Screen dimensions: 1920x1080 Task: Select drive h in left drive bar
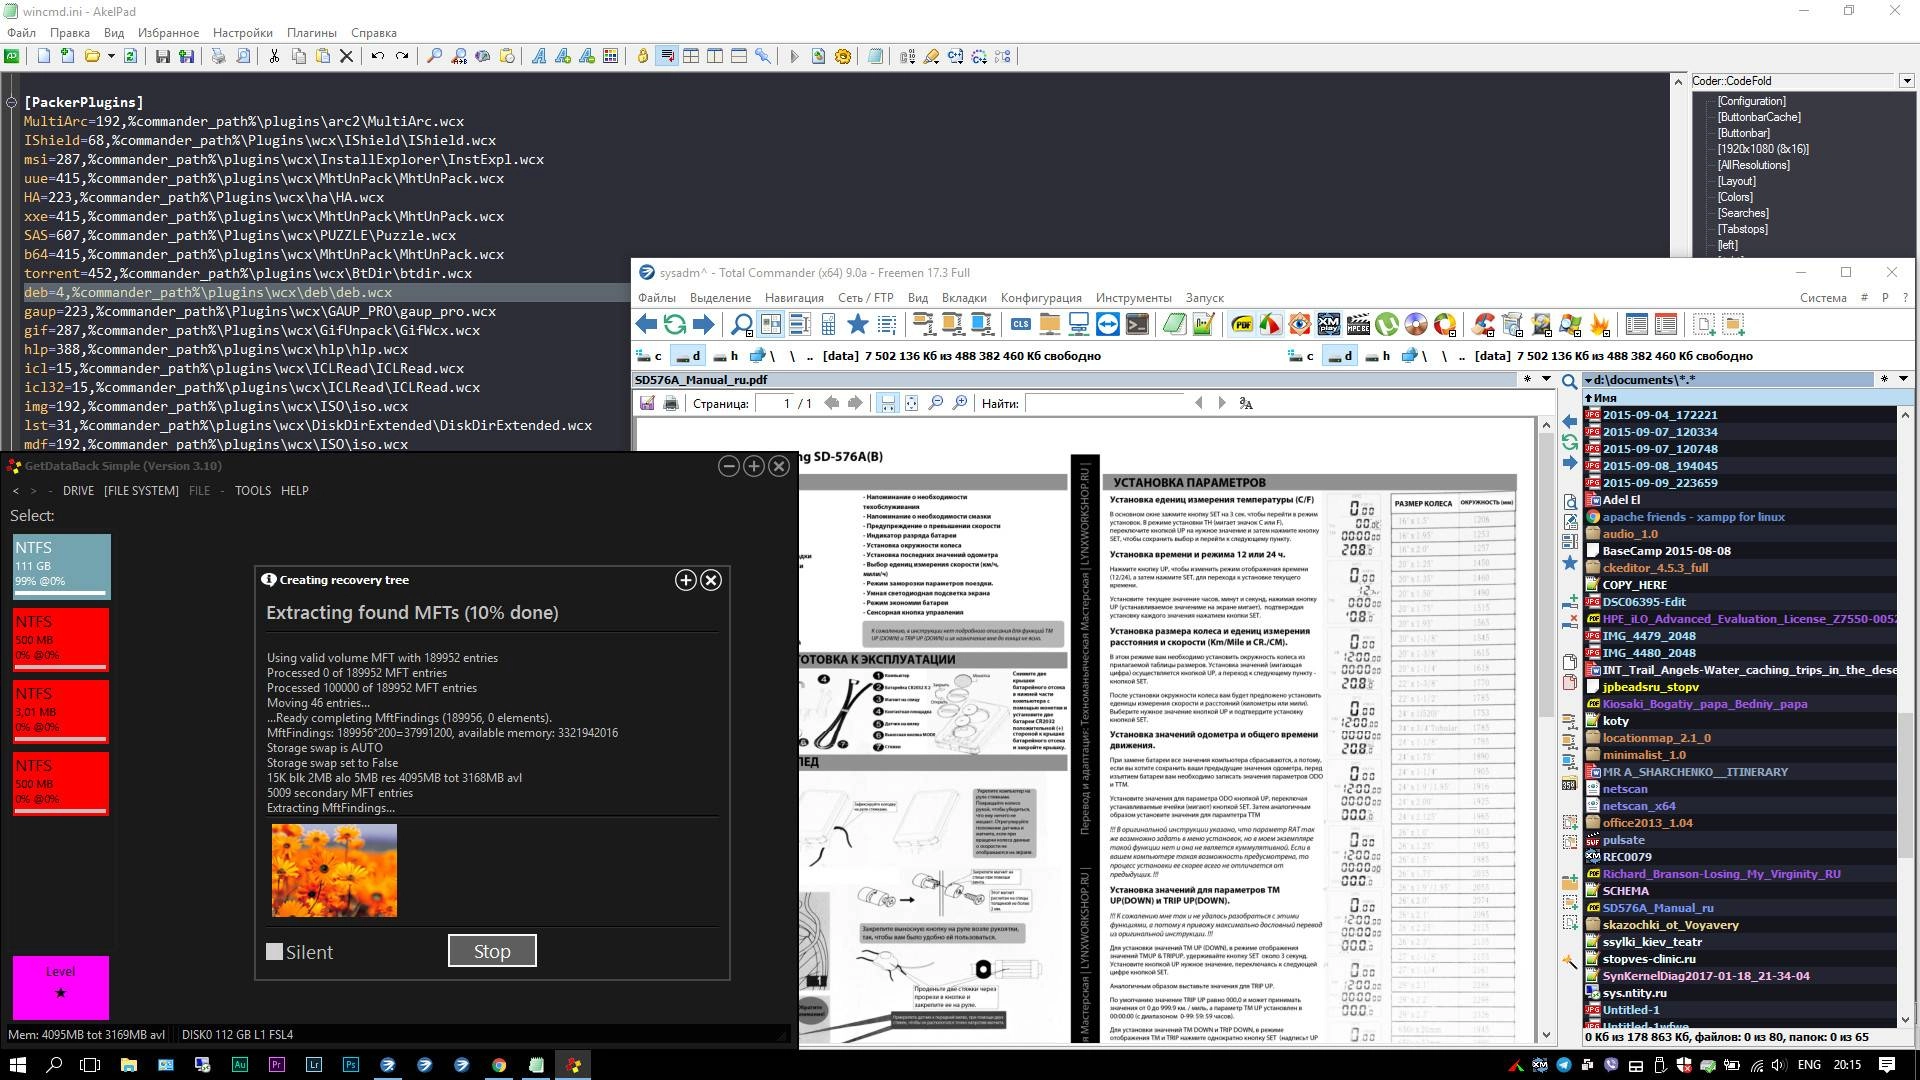[x=726, y=355]
